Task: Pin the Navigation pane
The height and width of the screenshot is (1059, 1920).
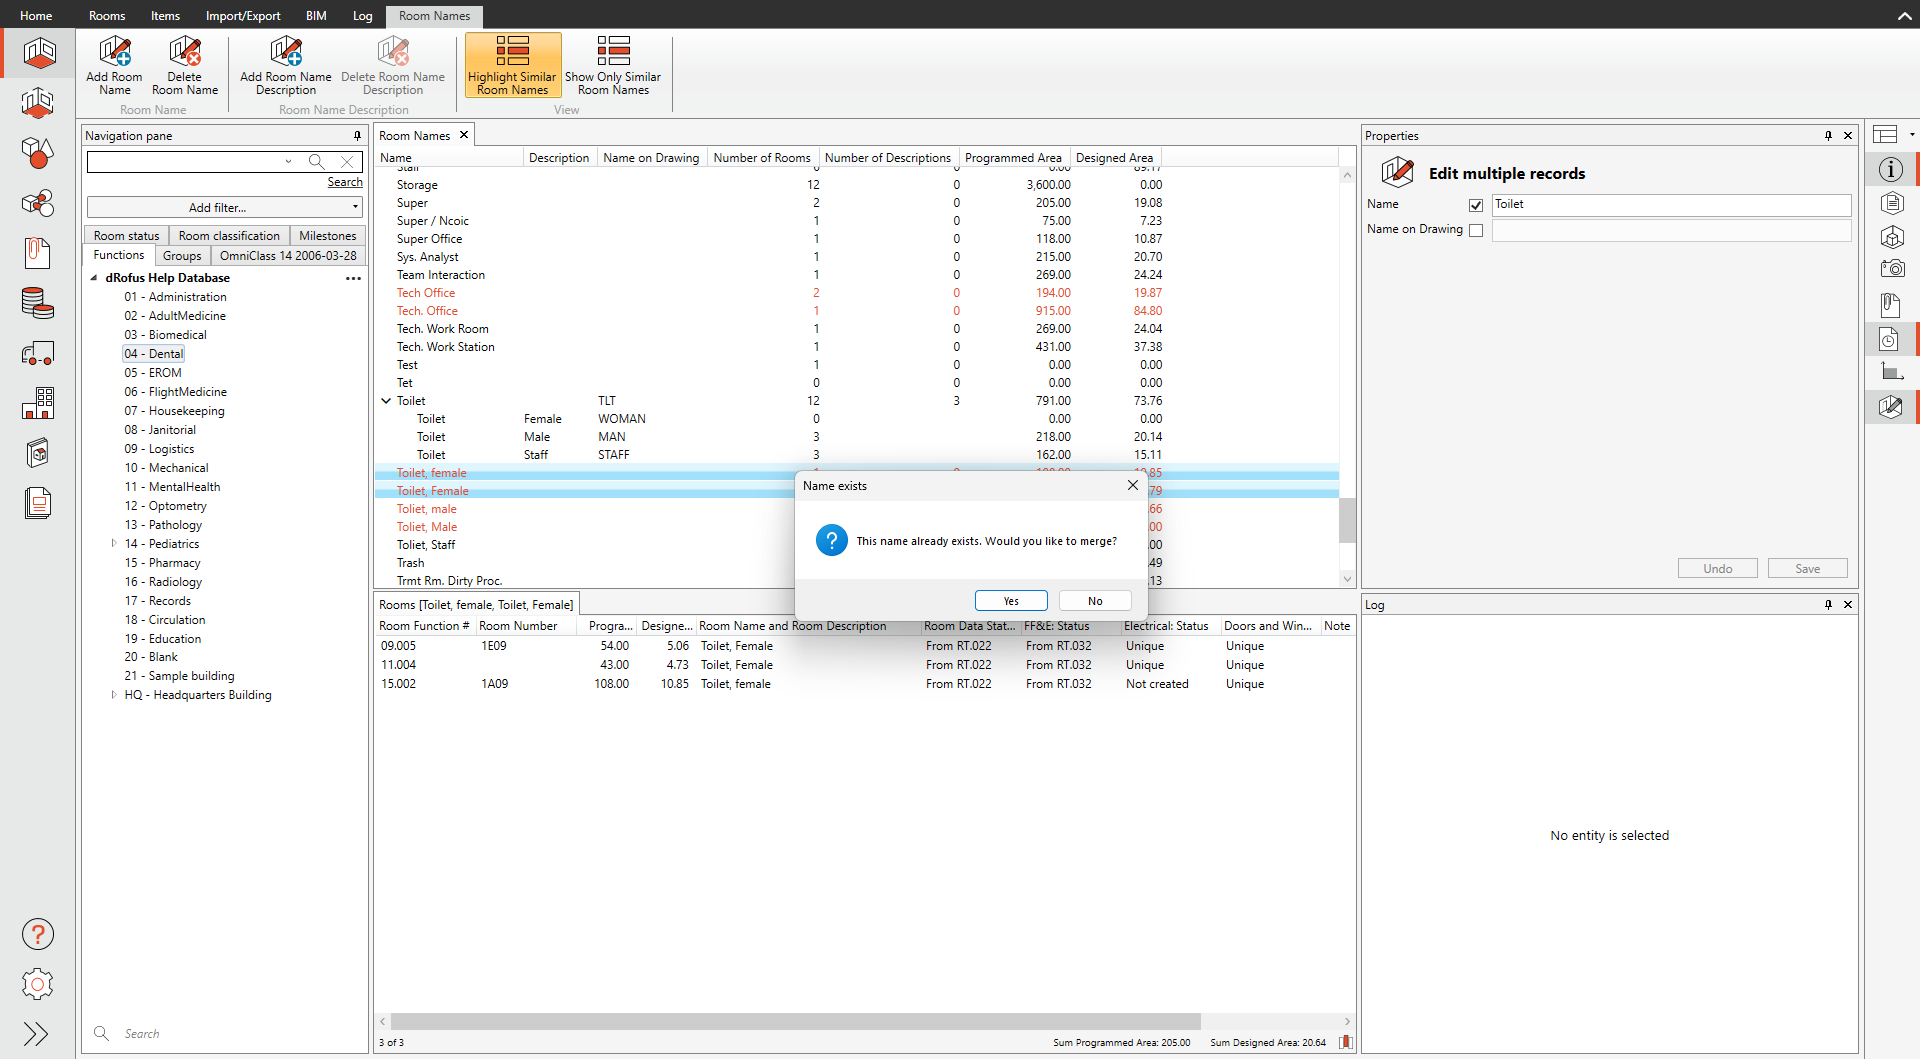Action: pos(357,136)
